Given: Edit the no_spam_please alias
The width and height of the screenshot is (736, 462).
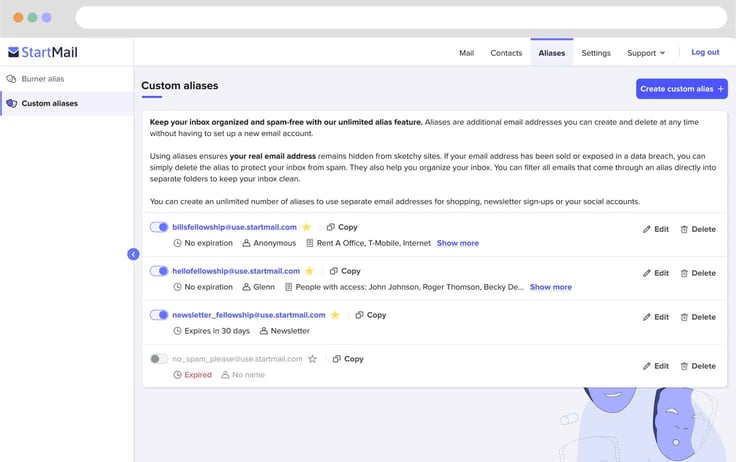Looking at the screenshot, I should coord(656,366).
